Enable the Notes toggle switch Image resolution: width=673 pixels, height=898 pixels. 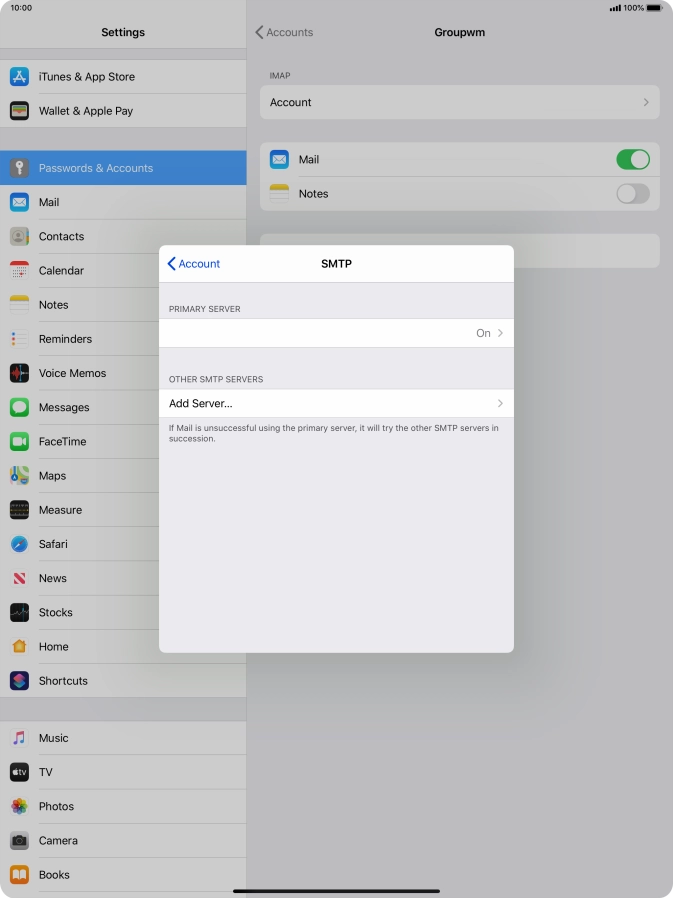(632, 194)
